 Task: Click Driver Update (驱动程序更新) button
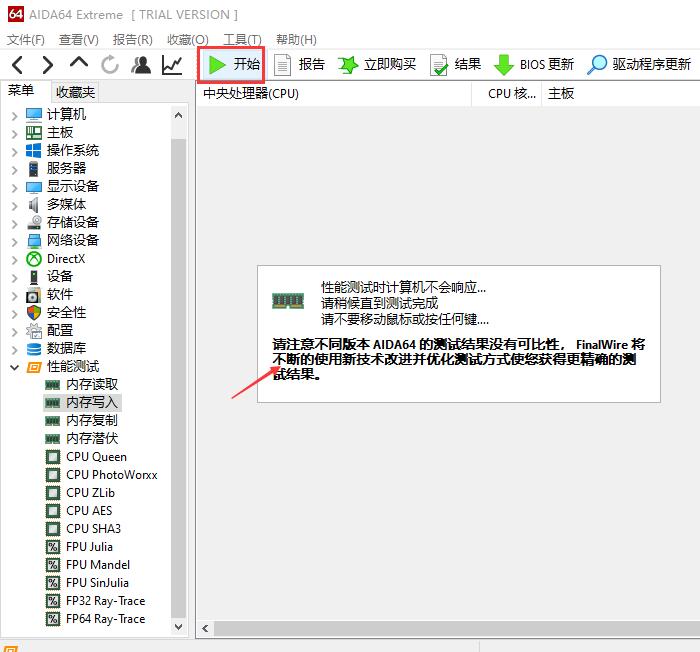639,64
